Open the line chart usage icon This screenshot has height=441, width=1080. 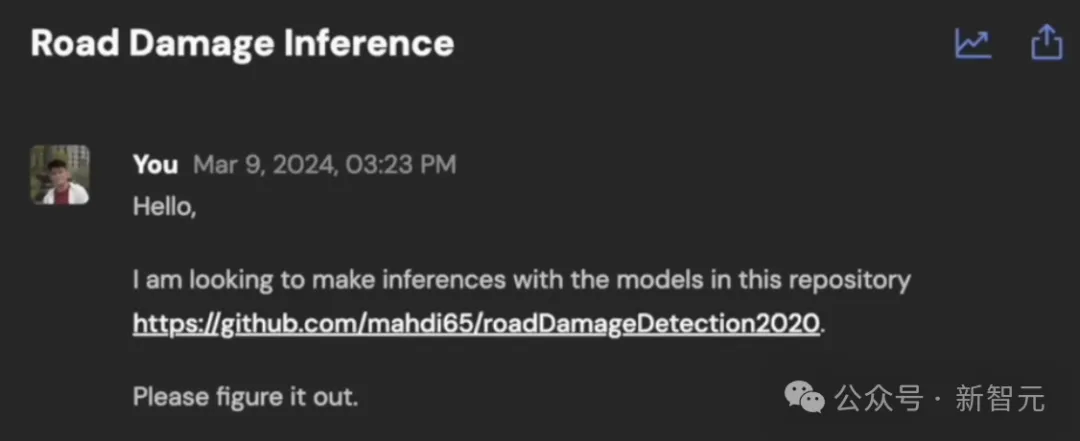(973, 44)
